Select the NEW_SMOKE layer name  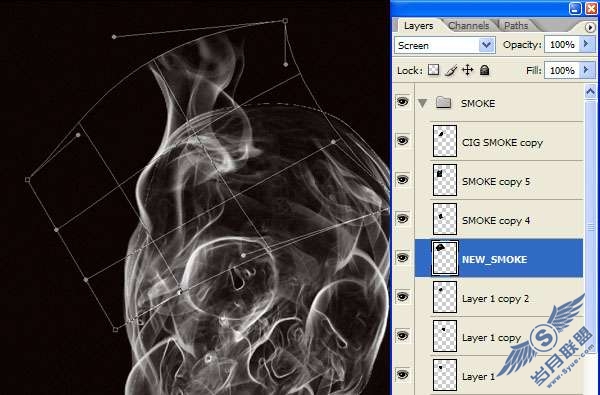point(495,260)
